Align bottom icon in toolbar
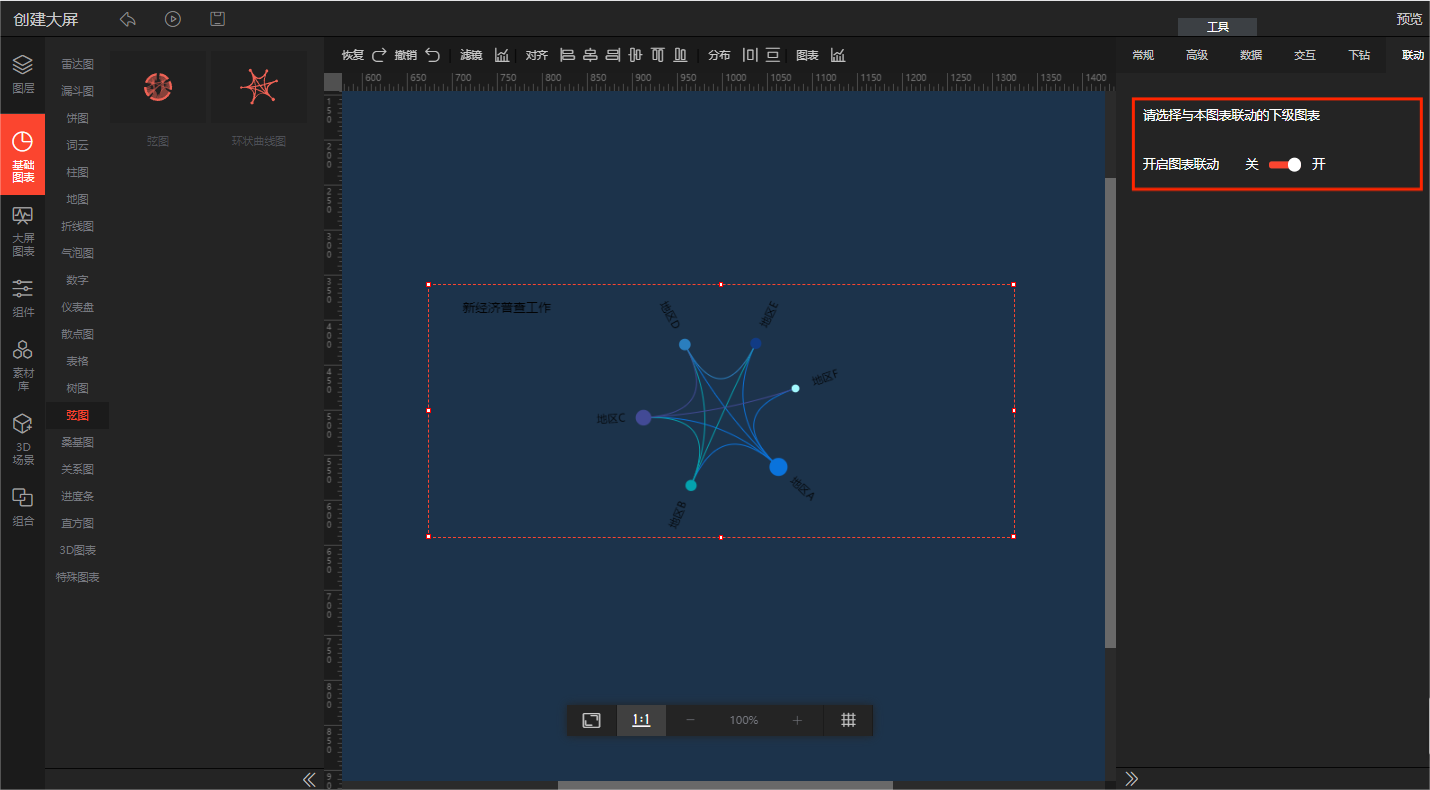 680,55
